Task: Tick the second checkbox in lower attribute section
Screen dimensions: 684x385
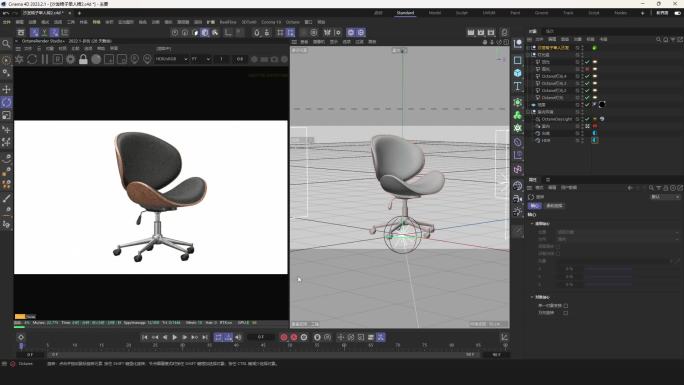Action: point(565,313)
